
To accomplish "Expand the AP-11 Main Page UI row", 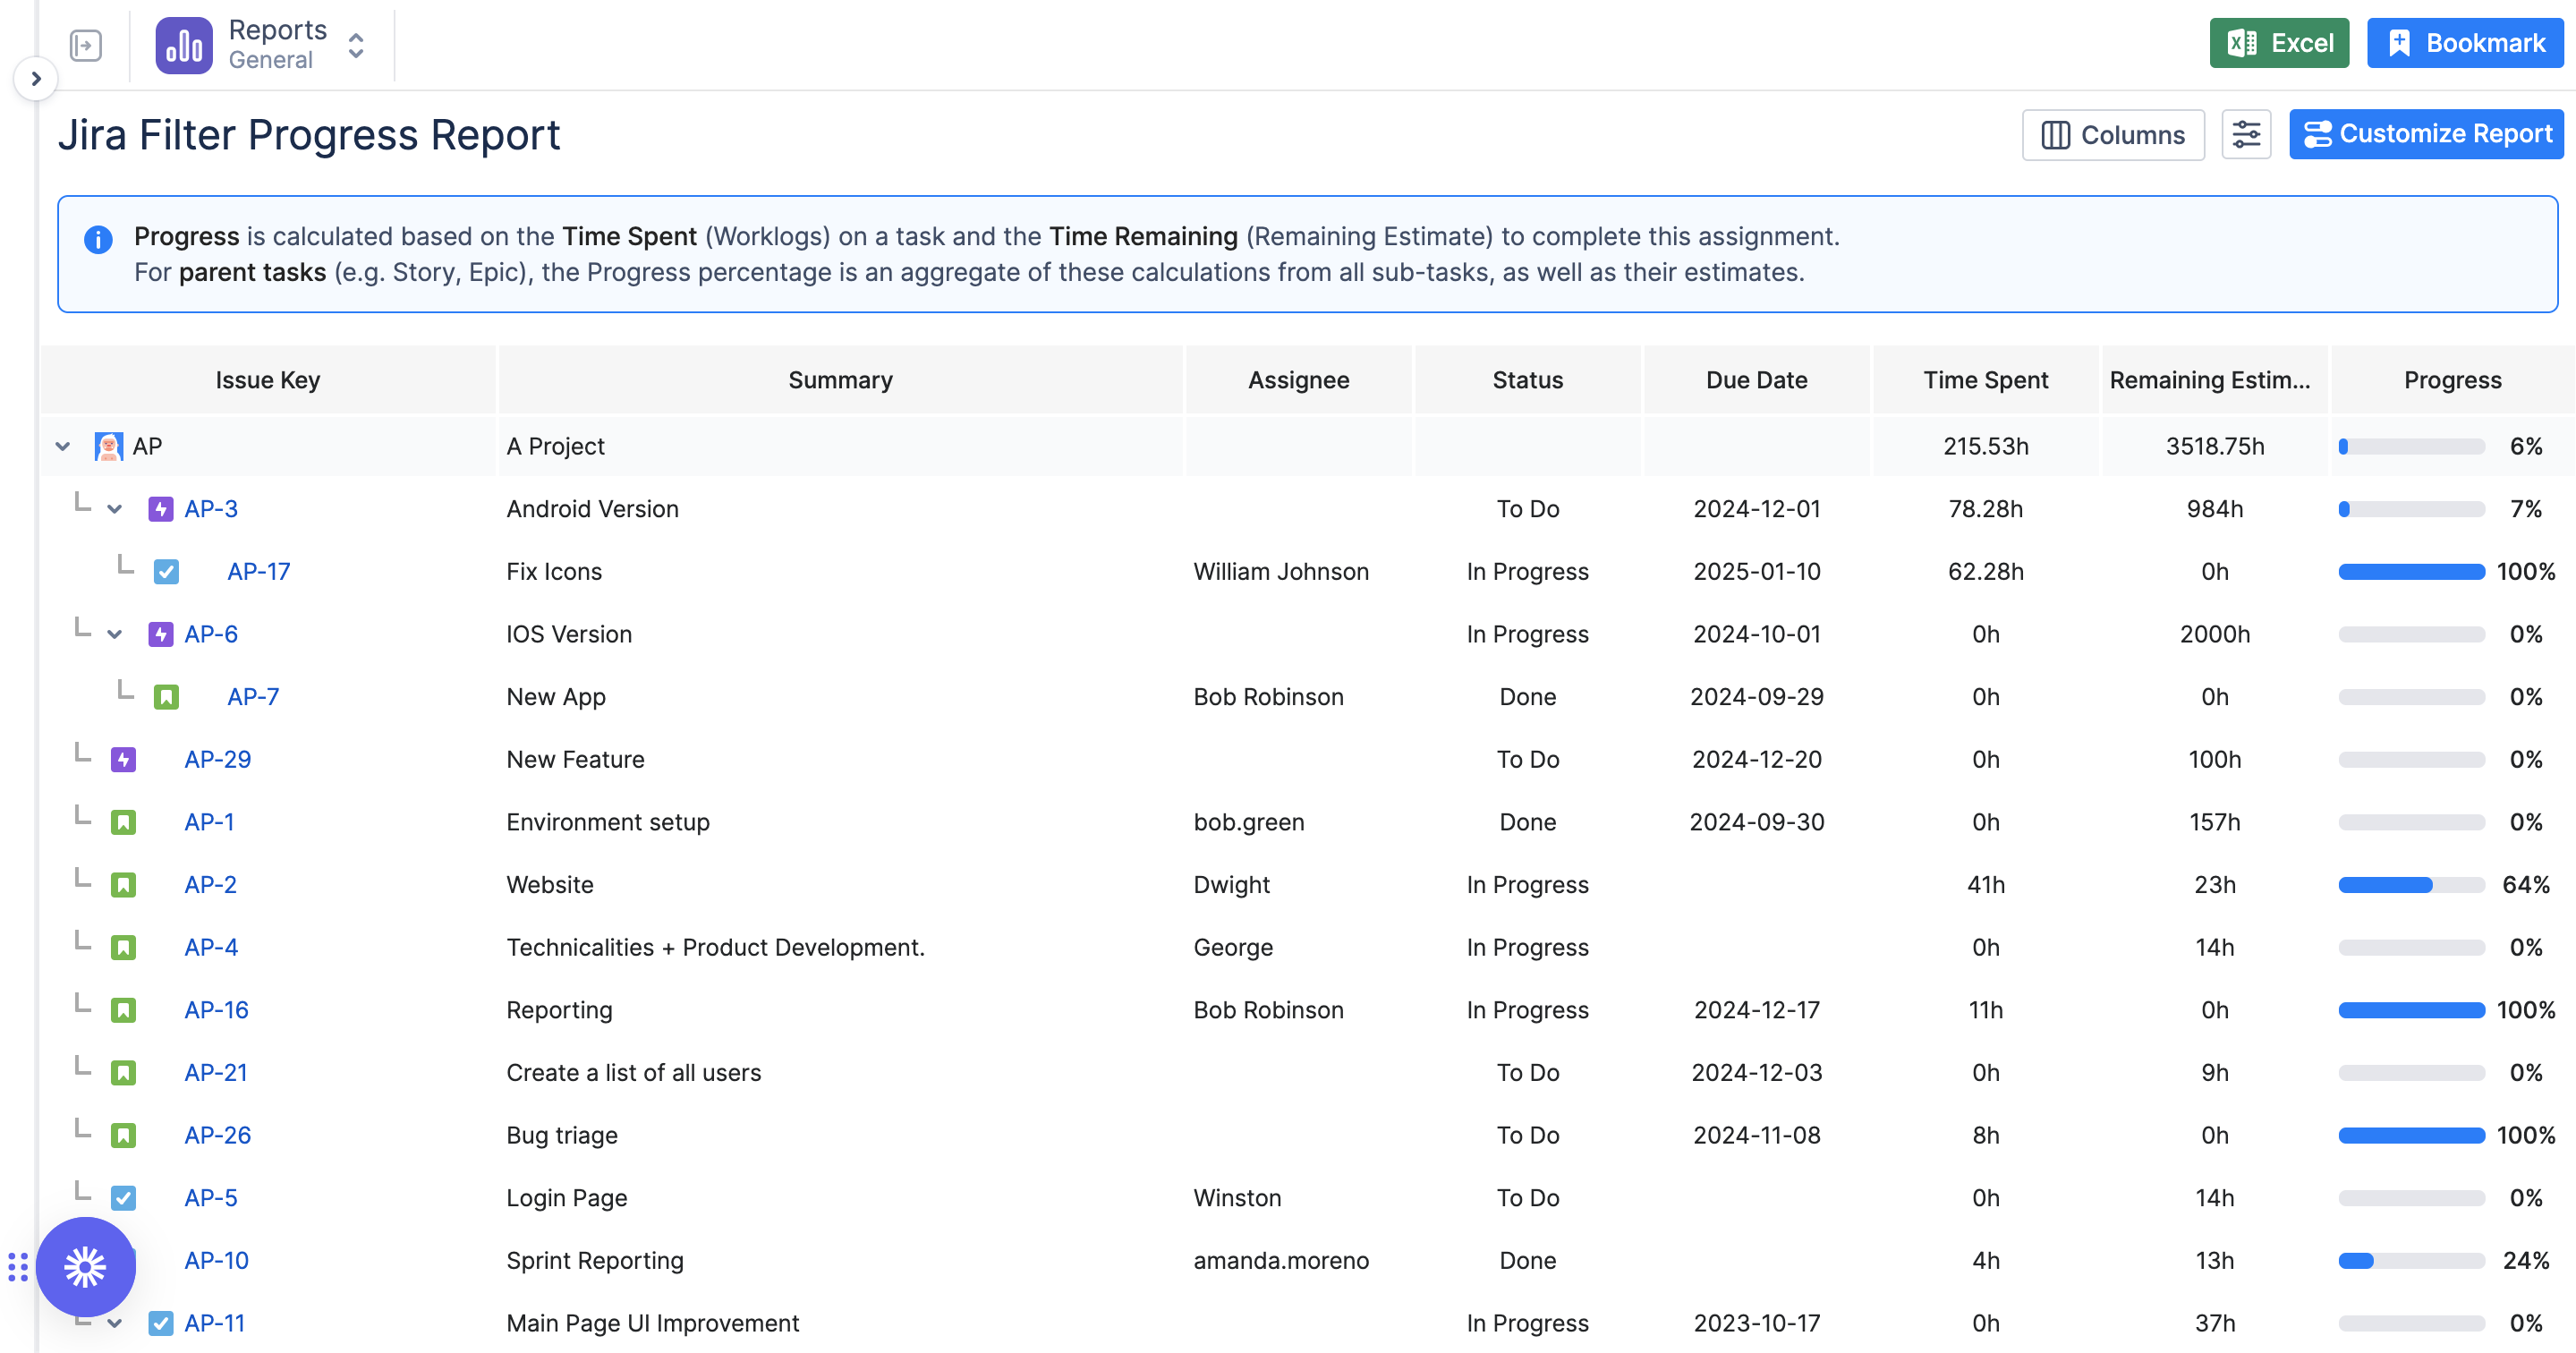I will (x=115, y=1324).
